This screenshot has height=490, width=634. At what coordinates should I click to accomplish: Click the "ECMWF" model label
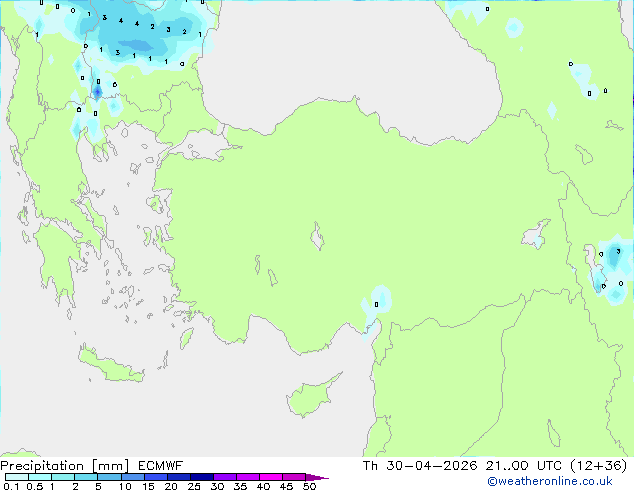(x=161, y=466)
